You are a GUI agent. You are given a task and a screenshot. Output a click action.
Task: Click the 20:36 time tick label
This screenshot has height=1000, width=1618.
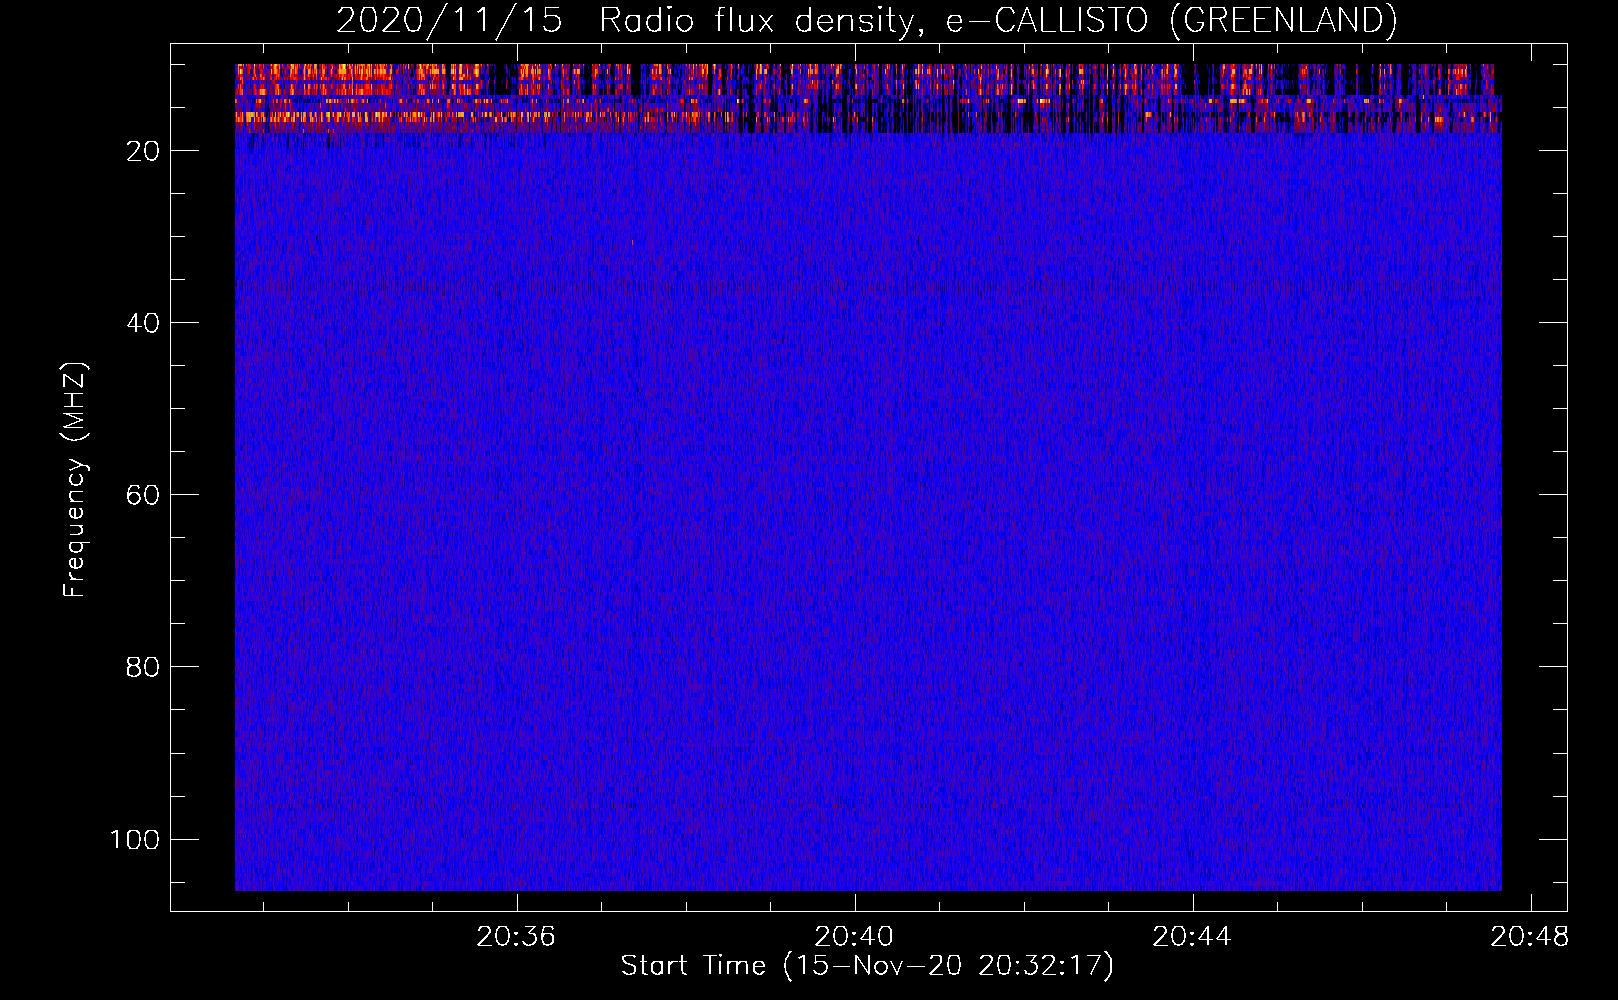pos(516,937)
